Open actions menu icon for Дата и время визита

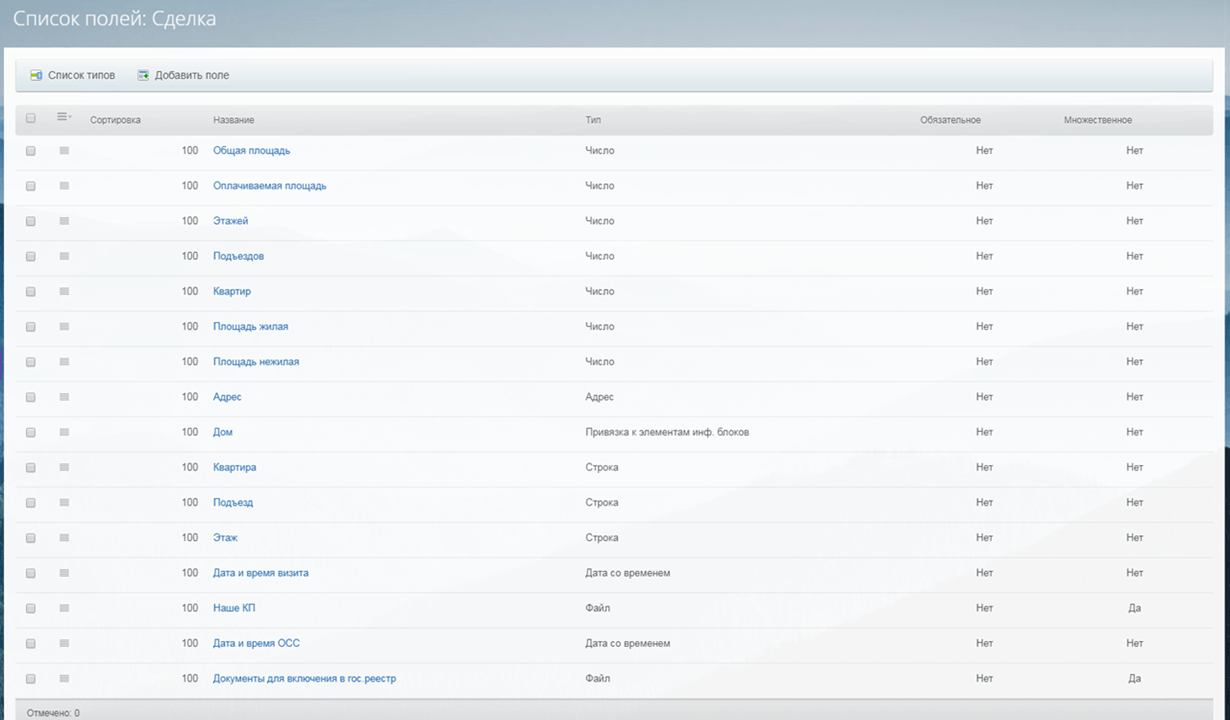[64, 572]
